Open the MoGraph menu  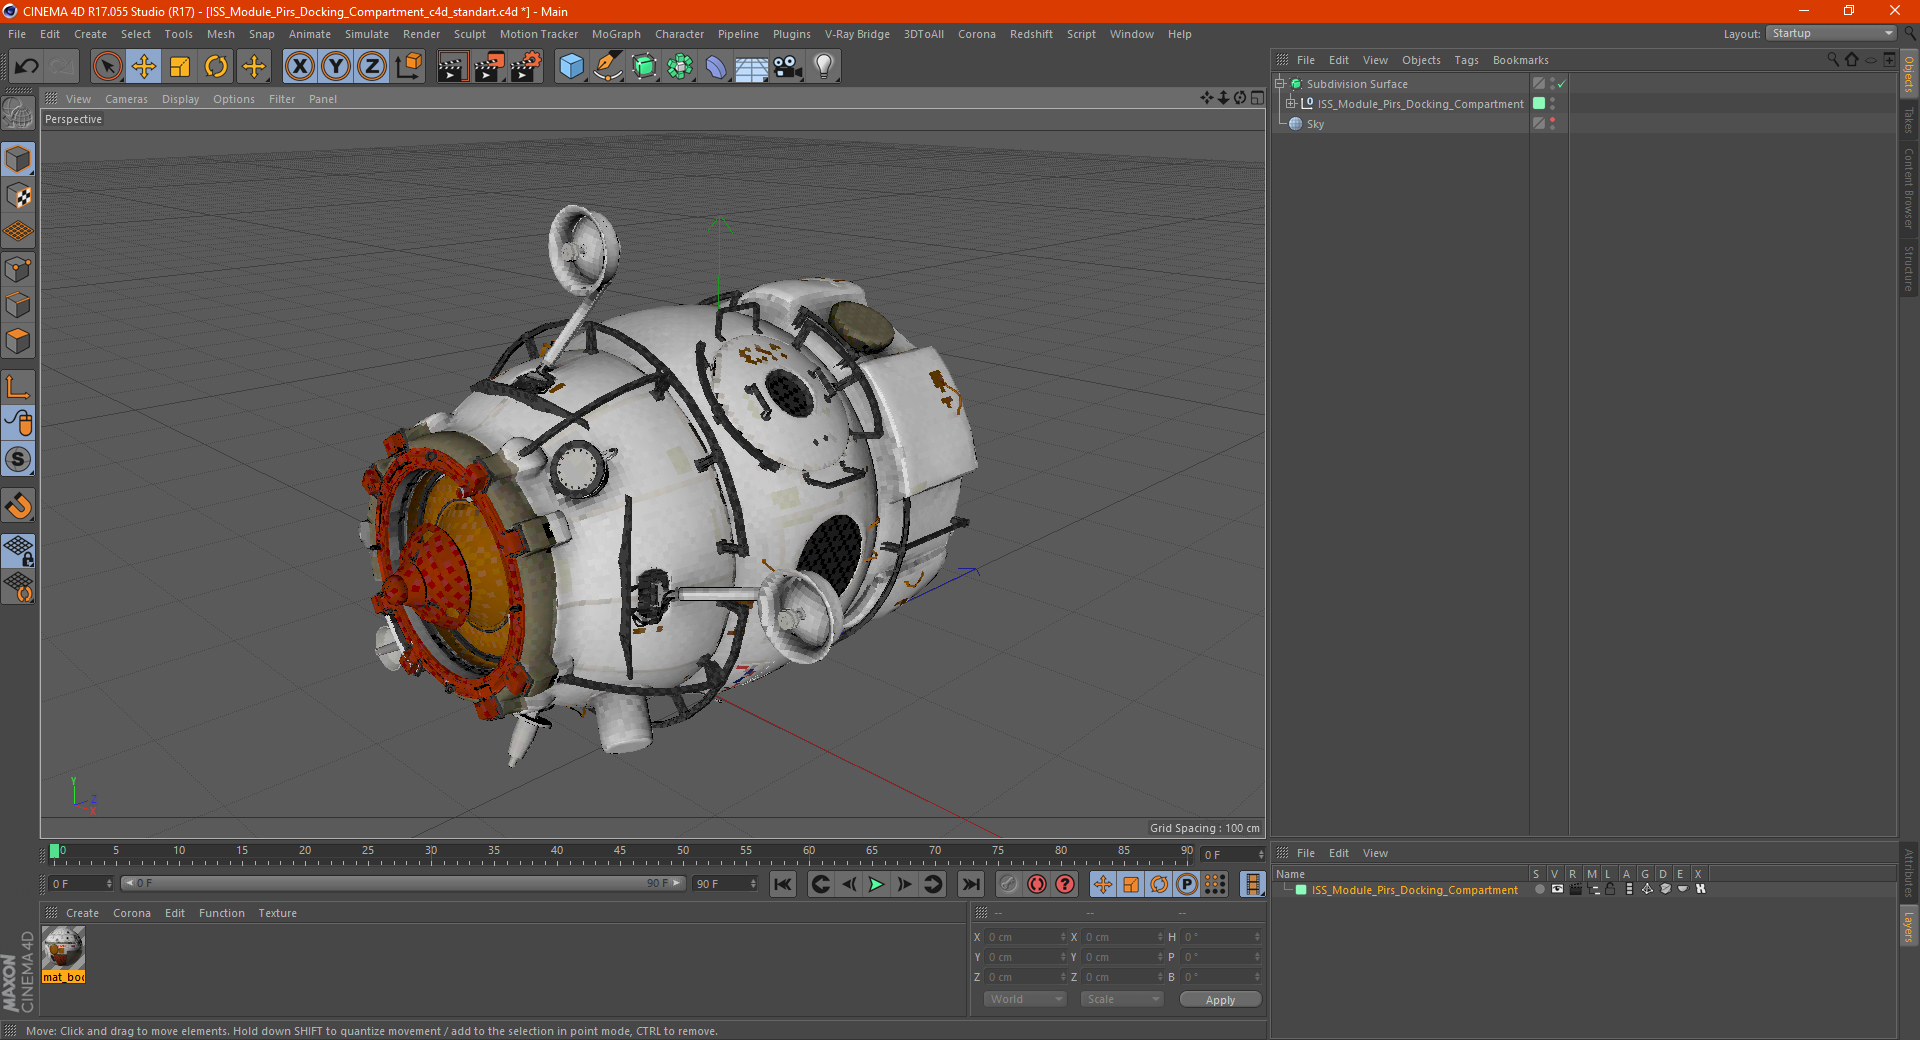[x=616, y=34]
